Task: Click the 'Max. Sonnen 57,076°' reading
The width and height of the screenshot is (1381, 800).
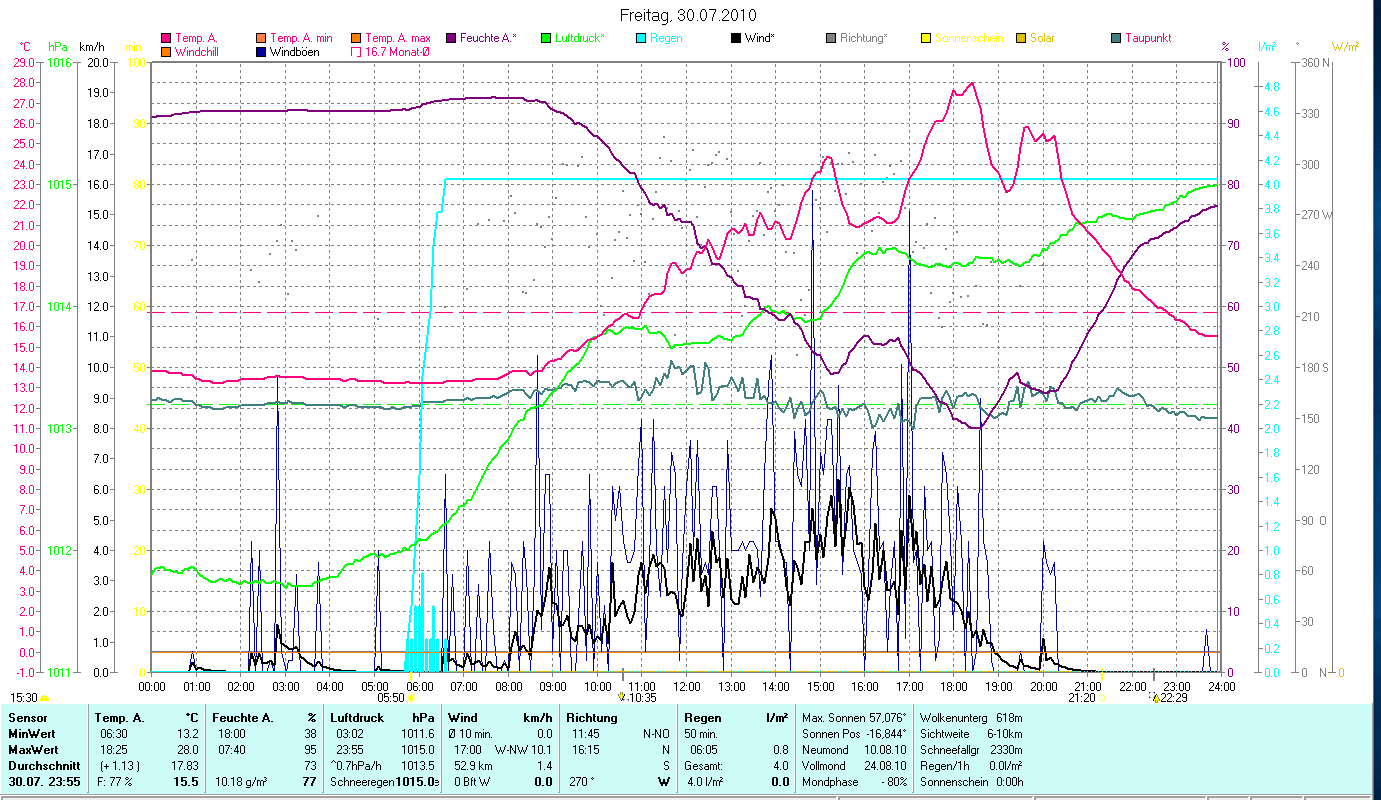Action: tap(854, 718)
